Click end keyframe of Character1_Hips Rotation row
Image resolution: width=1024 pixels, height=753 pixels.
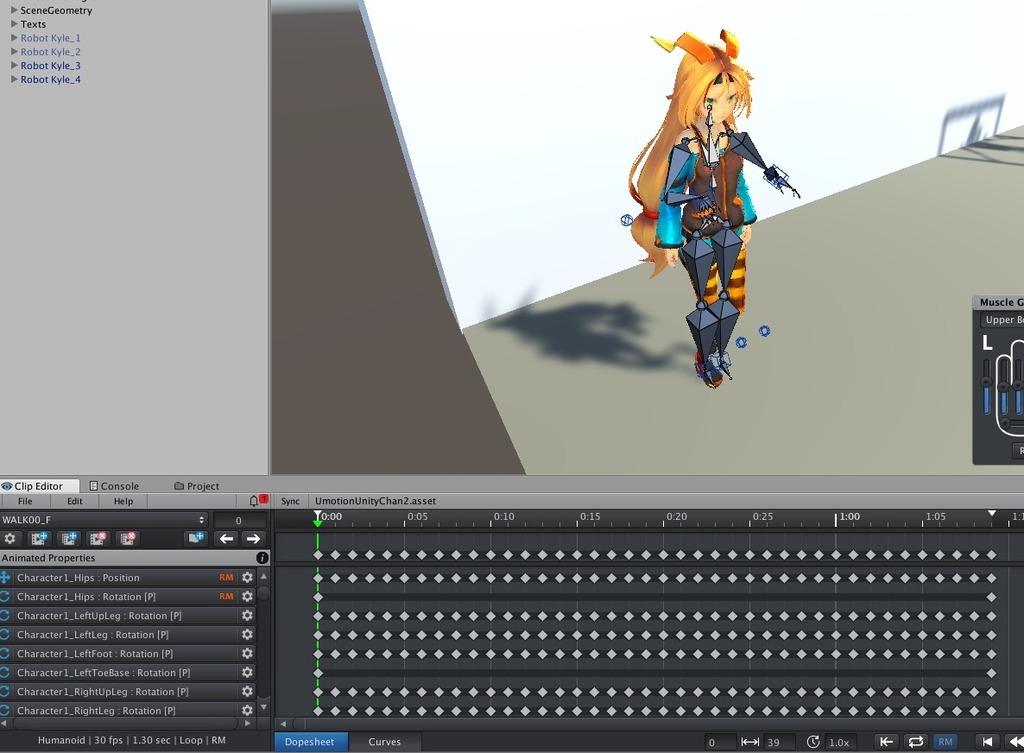point(991,596)
